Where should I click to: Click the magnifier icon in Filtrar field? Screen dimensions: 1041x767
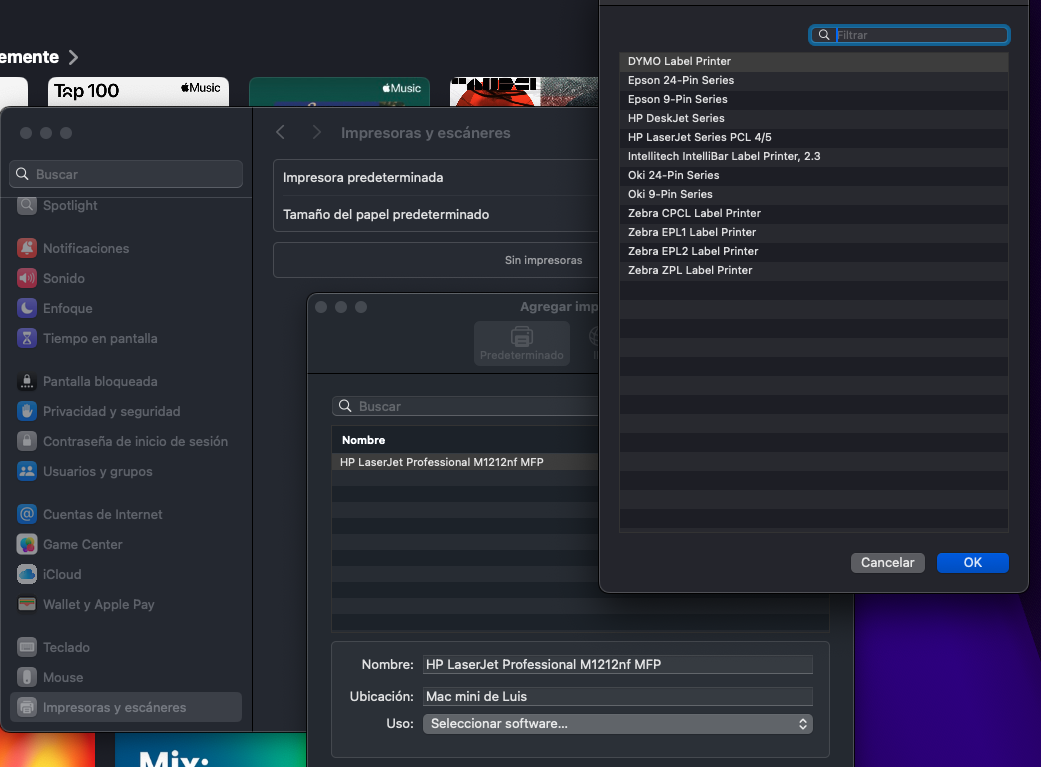824,35
